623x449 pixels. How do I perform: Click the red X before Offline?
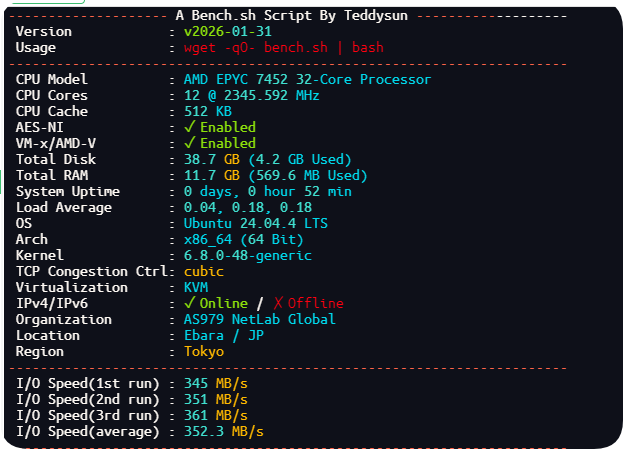point(277,303)
